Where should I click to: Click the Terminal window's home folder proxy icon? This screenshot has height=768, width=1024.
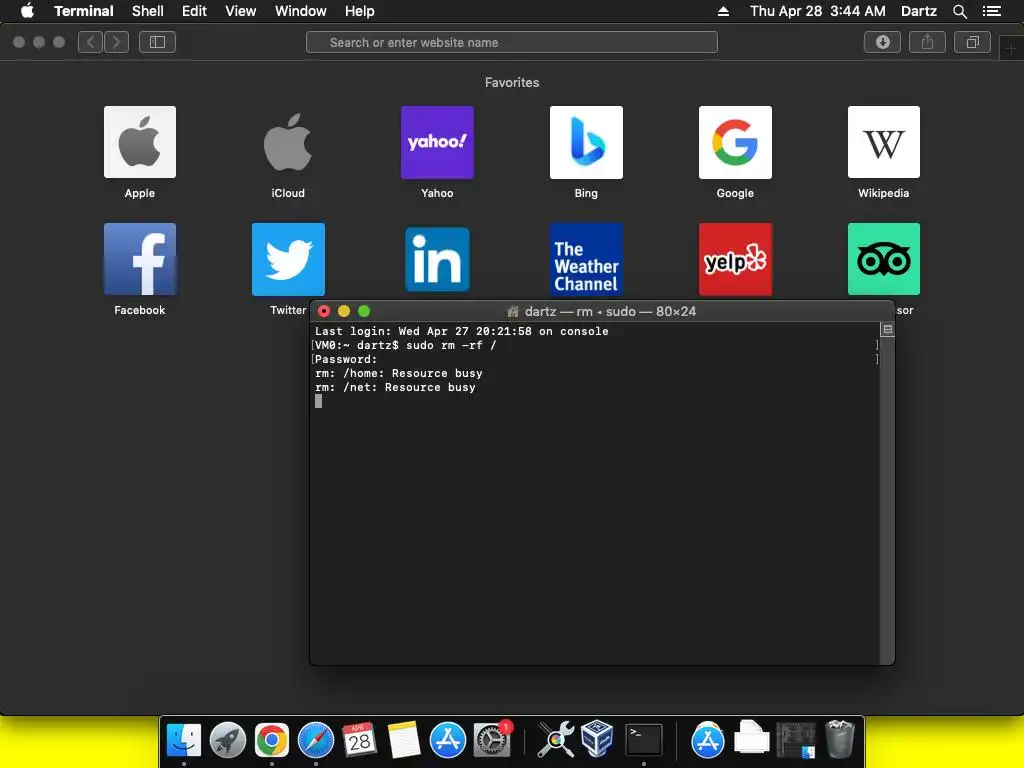[x=513, y=312]
